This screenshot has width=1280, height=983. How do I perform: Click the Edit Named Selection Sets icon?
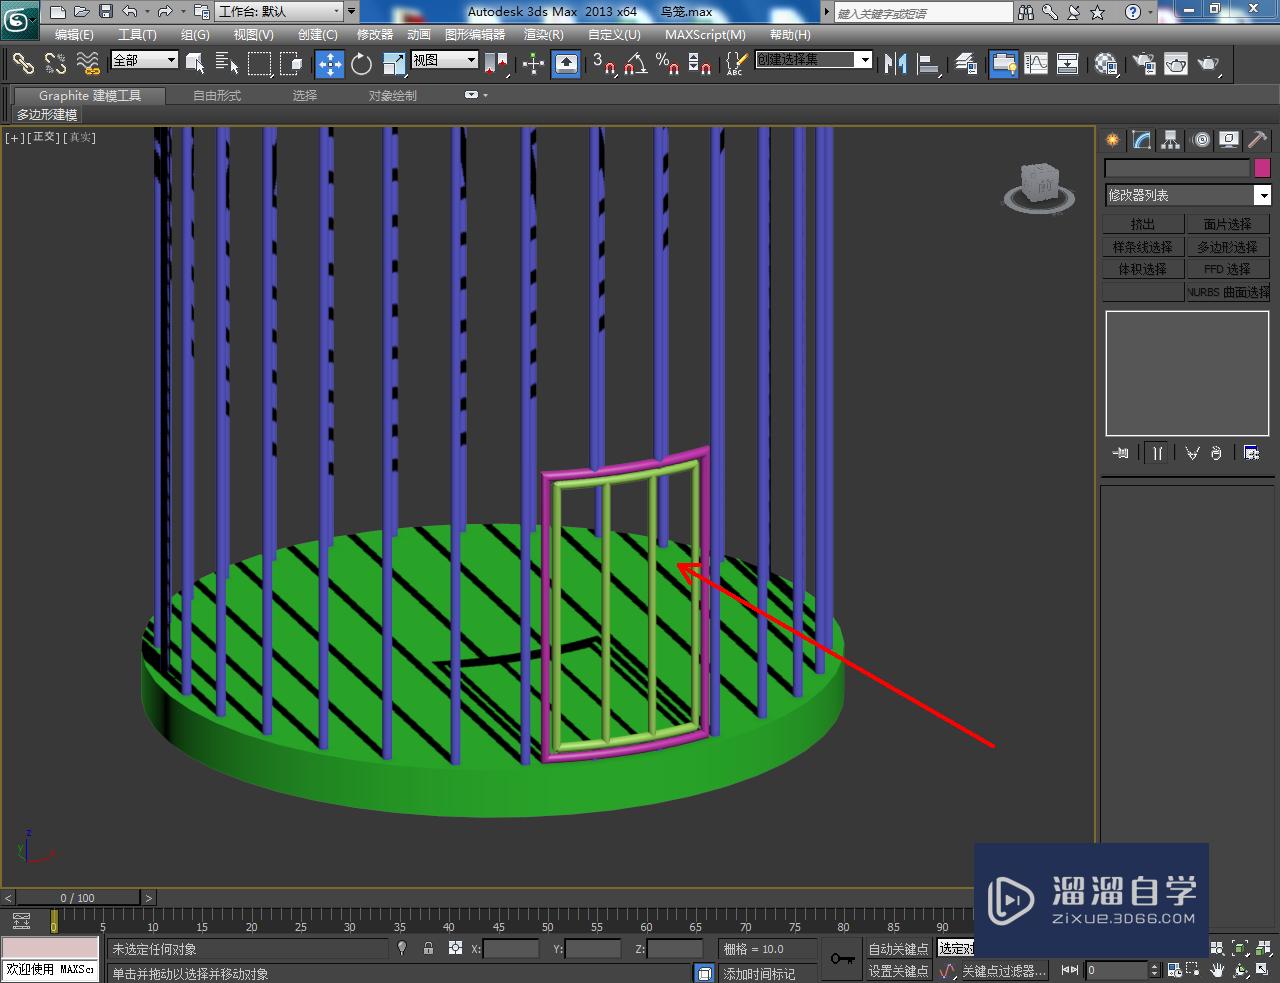736,64
